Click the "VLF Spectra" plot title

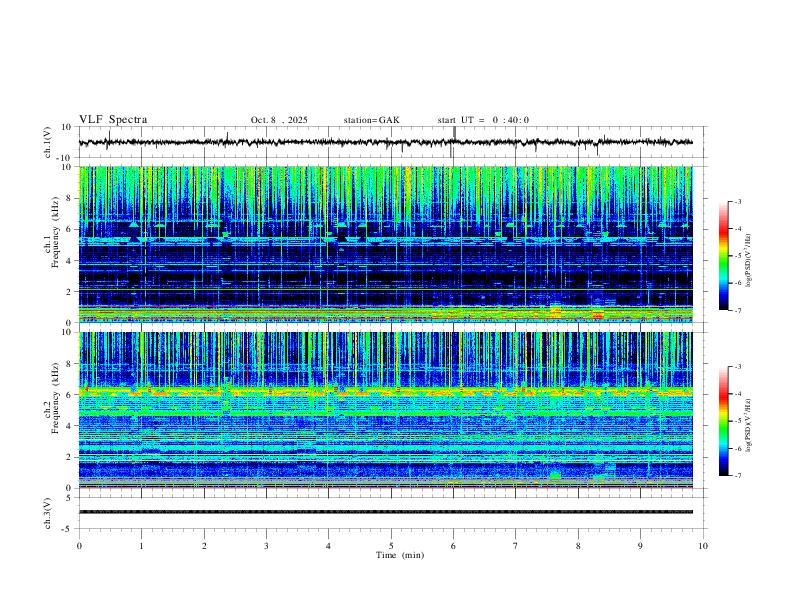tap(113, 120)
